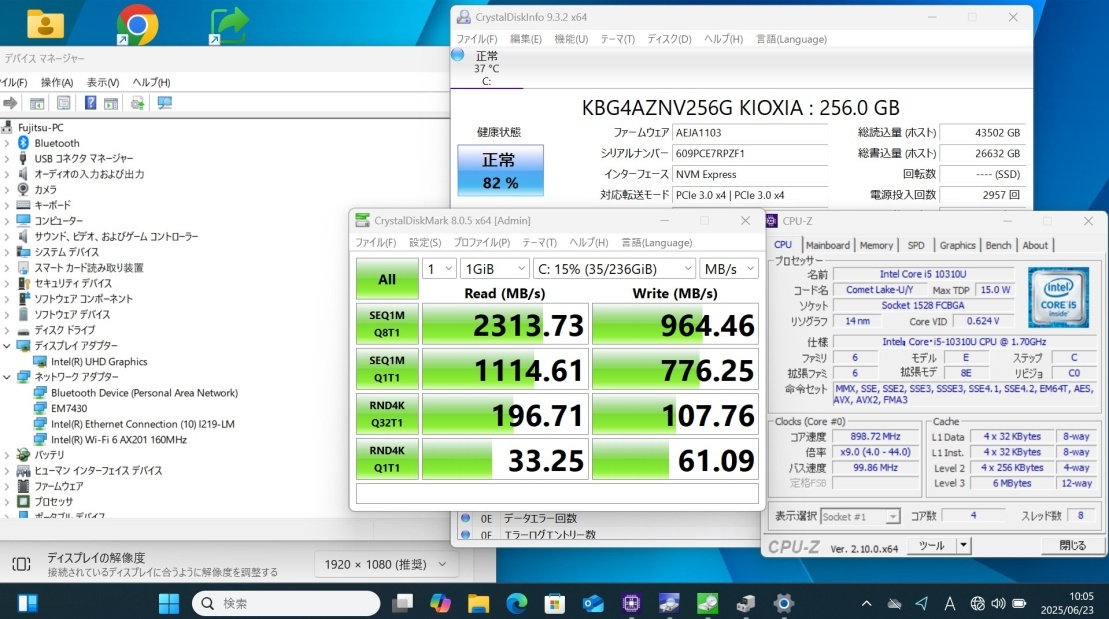Open 表示(V) menu in Device Manager

click(x=103, y=82)
